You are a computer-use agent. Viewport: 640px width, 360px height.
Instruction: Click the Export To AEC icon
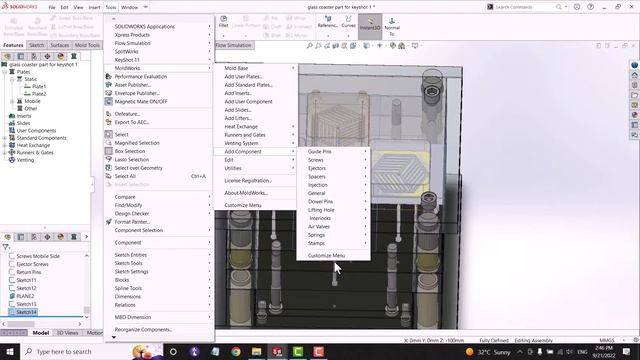tap(109, 122)
